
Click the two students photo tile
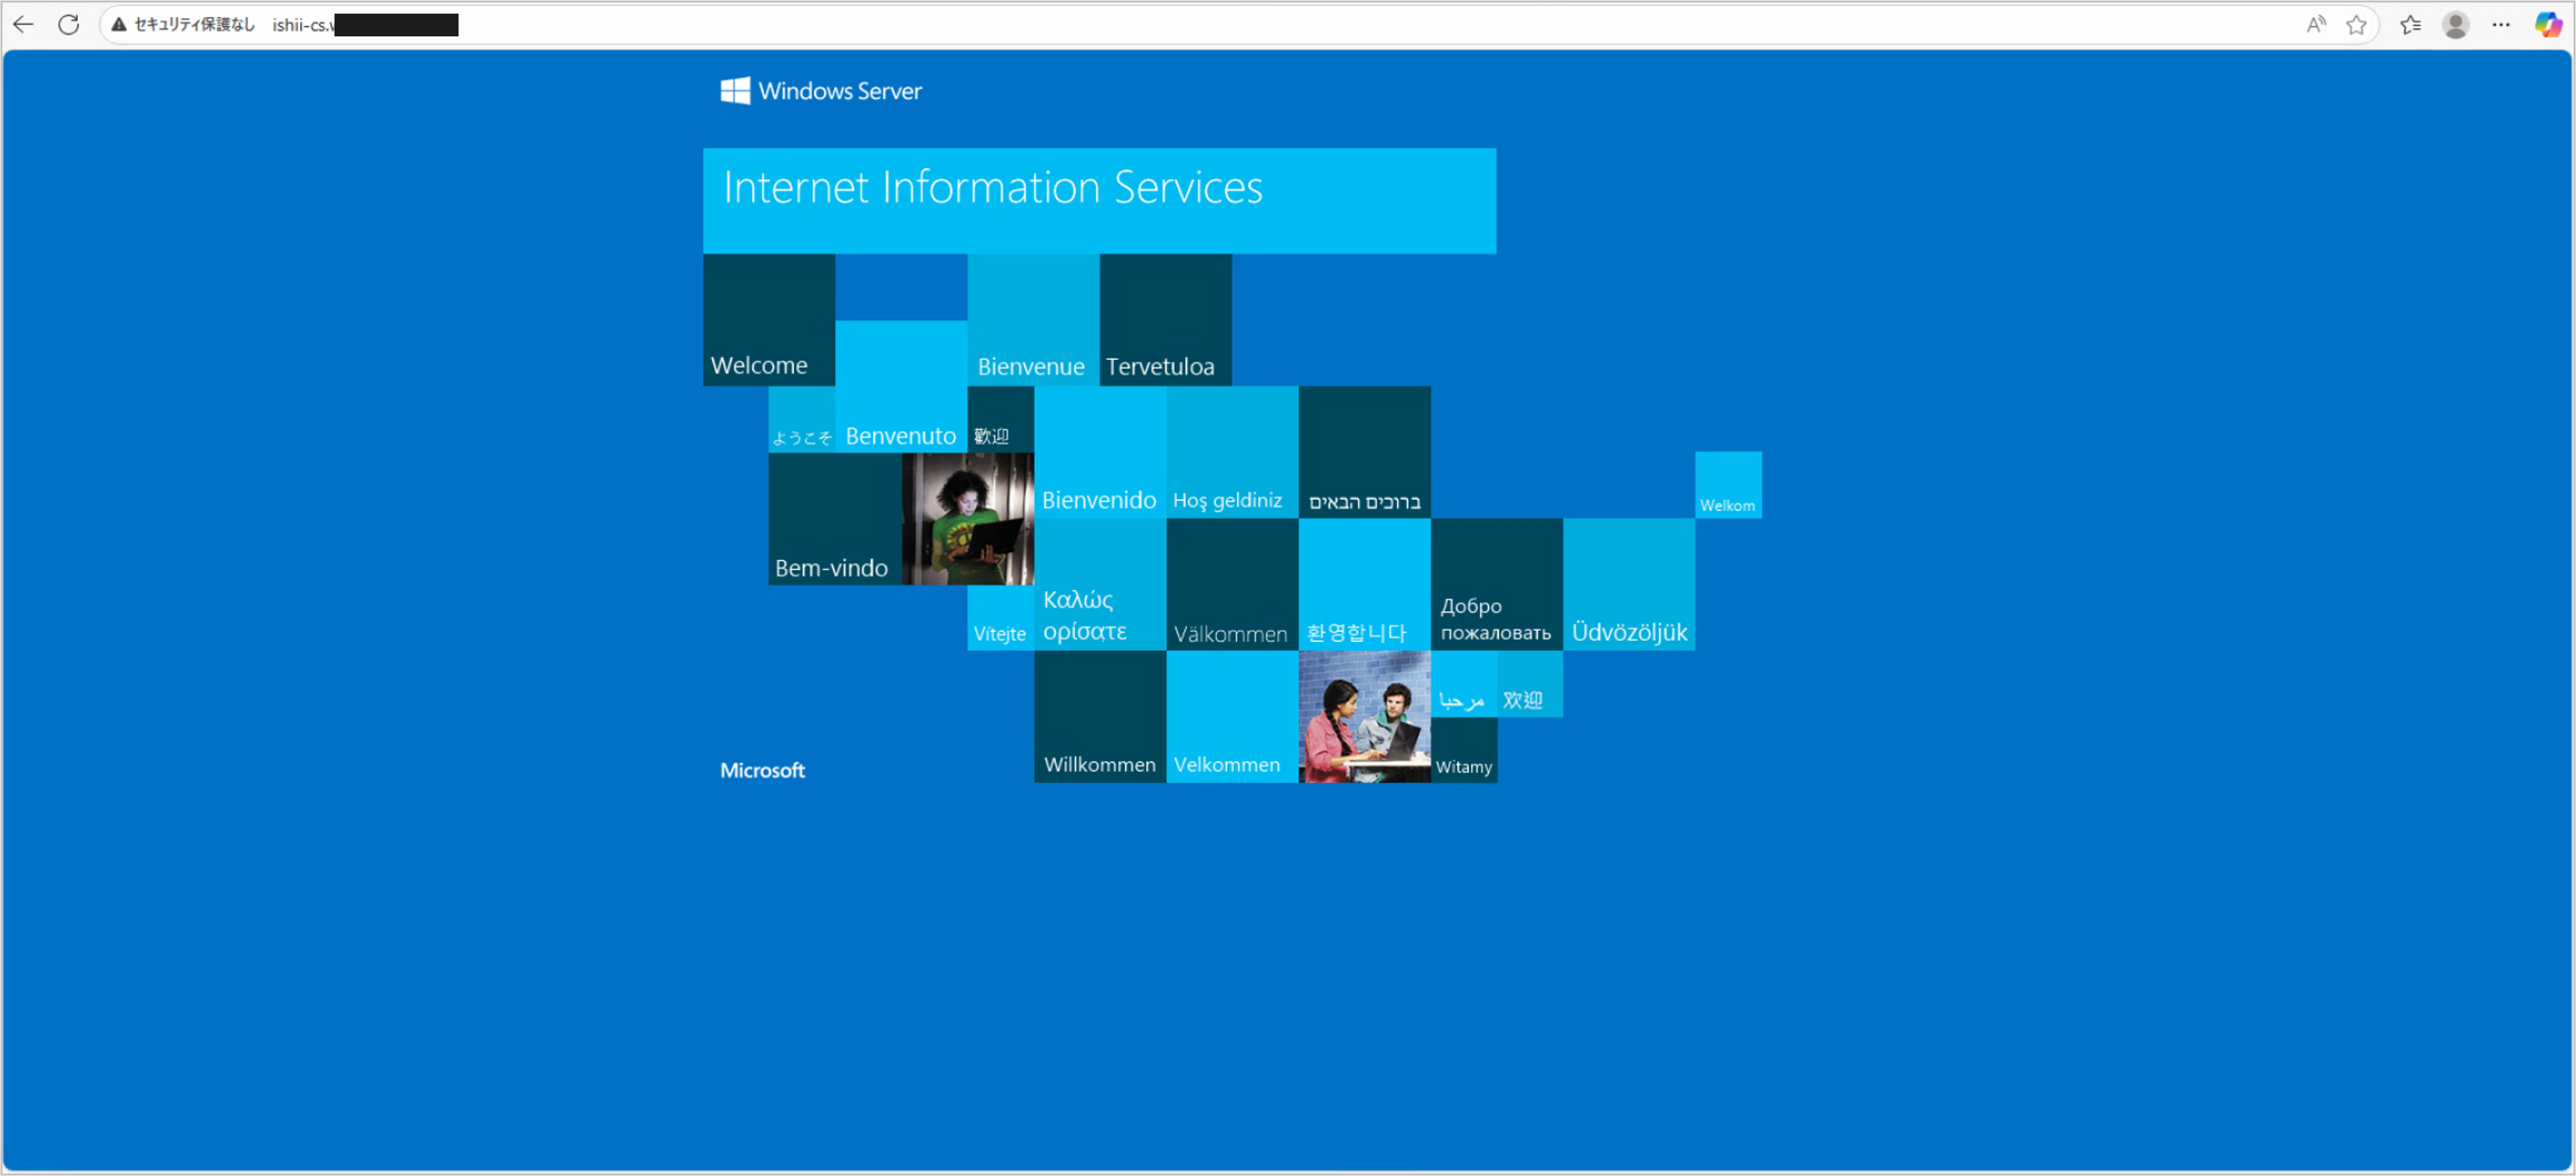pos(1364,716)
